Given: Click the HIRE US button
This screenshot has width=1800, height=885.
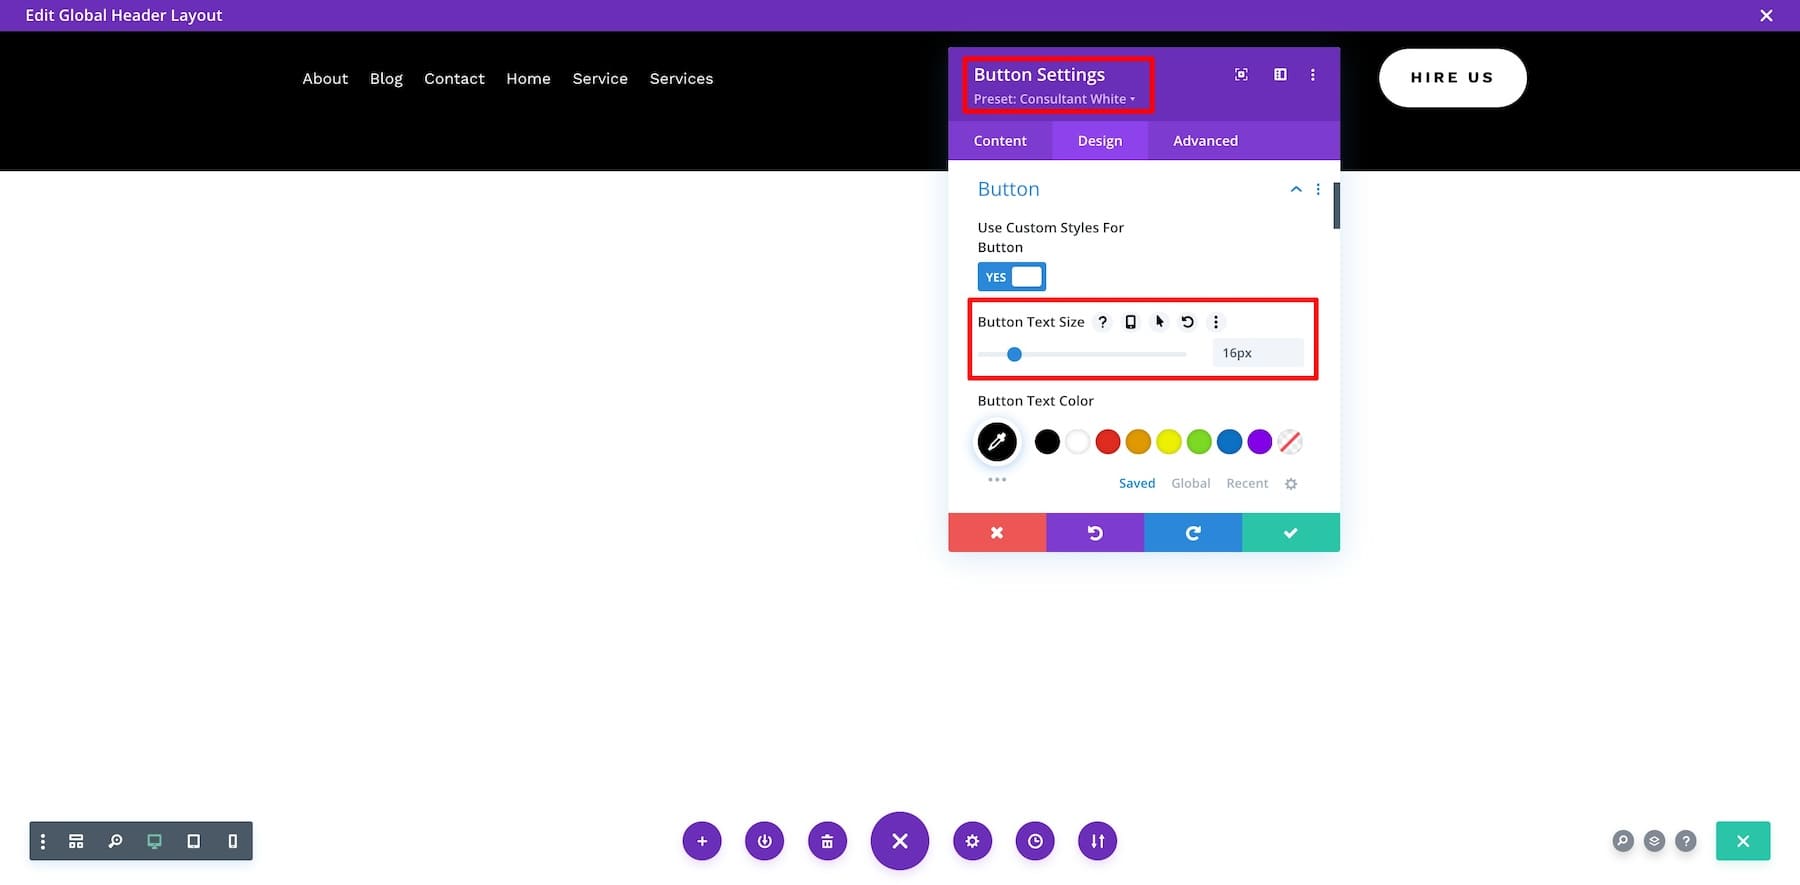Looking at the screenshot, I should 1452,77.
